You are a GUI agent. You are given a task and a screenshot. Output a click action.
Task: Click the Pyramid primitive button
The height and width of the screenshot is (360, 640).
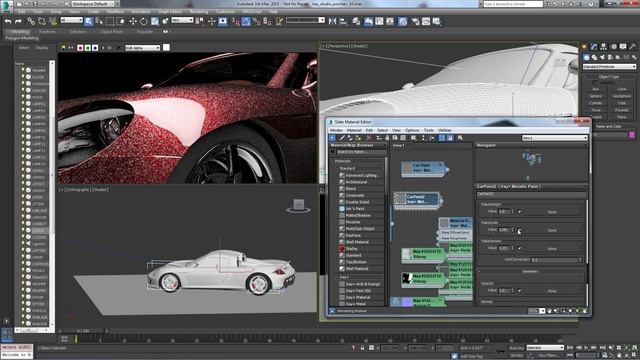pos(622,110)
